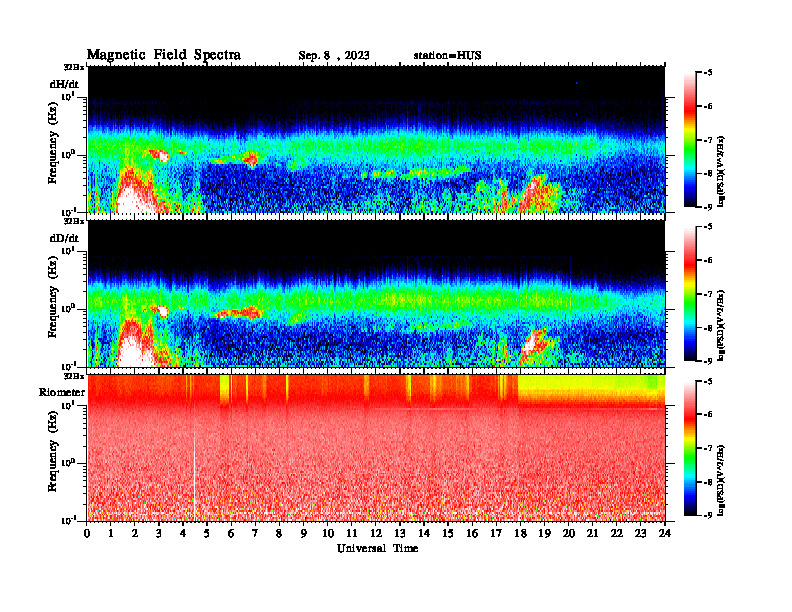Click hour tick label "5" on time axis
Viewport: 792px width, 612px height.
207,533
